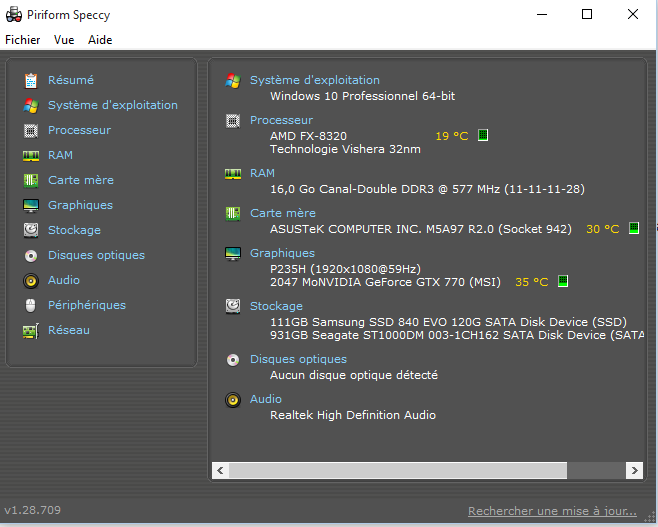Click Système d'exploitation heading in summary
This screenshot has width=658, height=527.
tap(315, 80)
